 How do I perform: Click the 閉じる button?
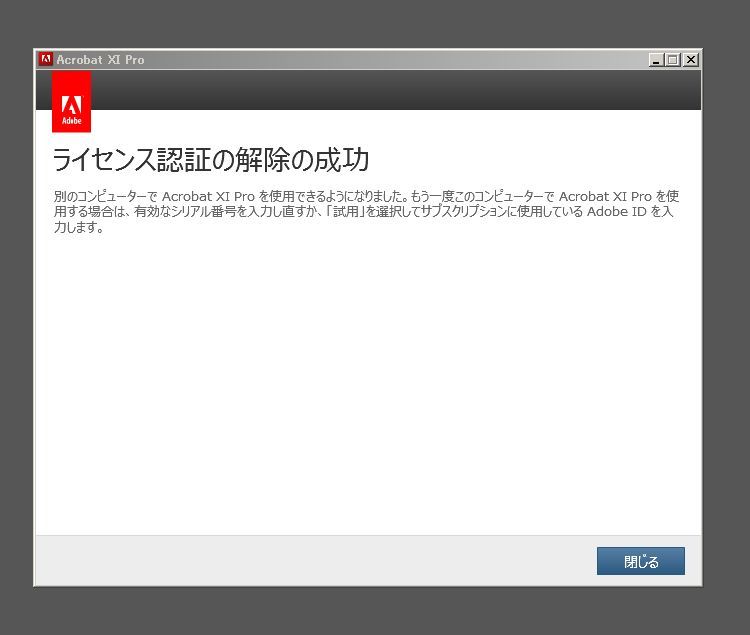(x=640, y=561)
